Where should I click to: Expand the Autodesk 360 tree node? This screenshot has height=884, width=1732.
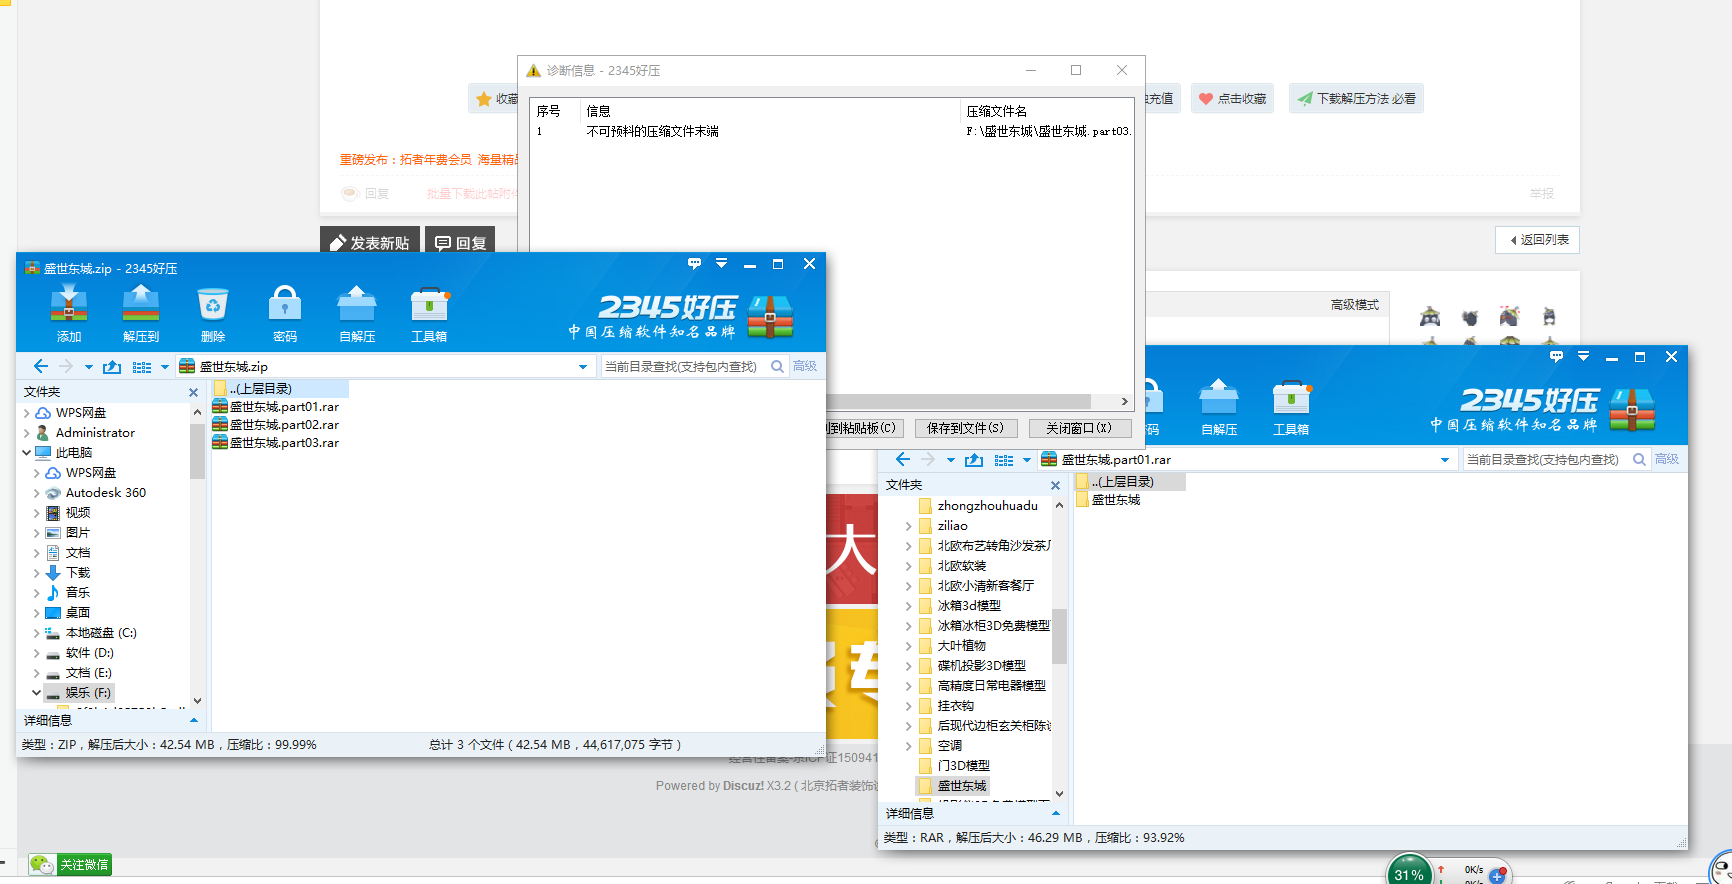pyautogui.click(x=37, y=493)
